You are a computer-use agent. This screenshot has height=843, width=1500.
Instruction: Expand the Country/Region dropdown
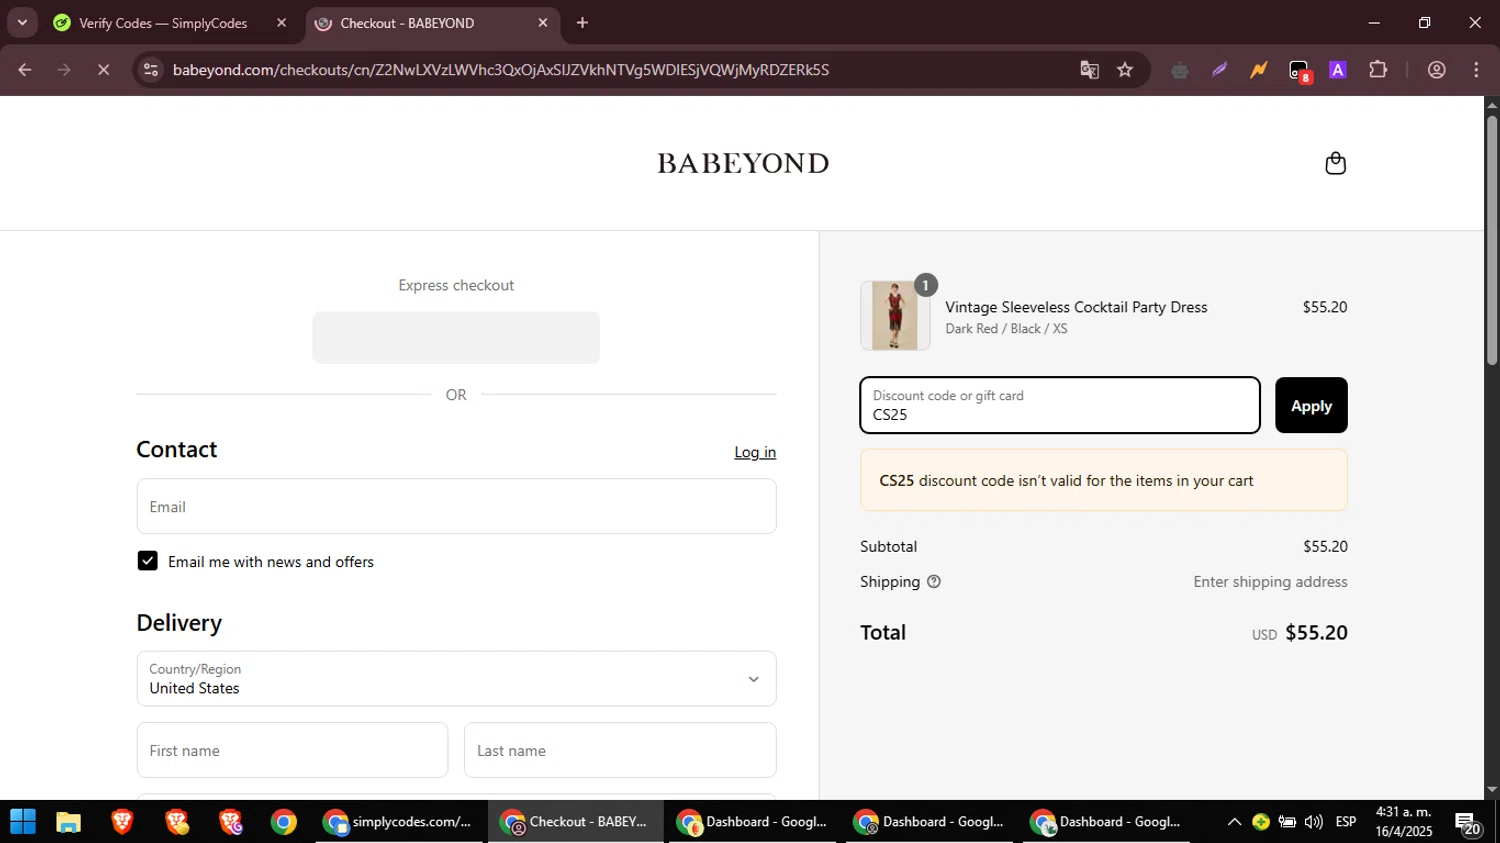click(x=456, y=679)
